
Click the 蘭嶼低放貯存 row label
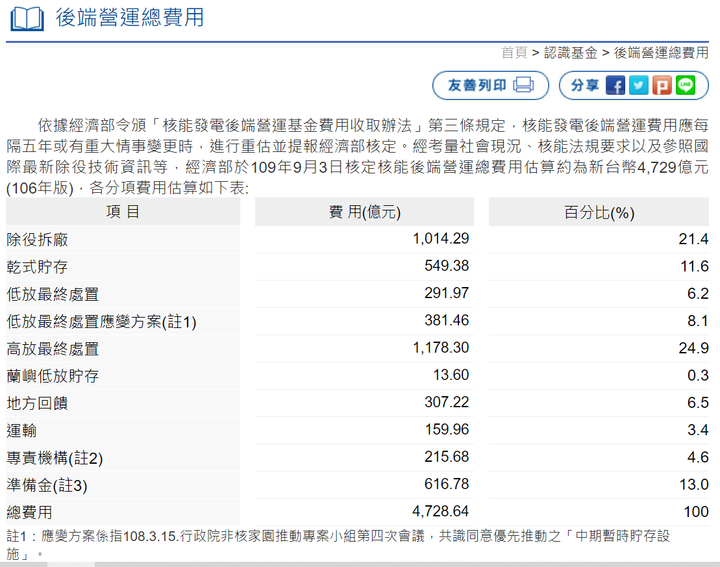click(x=53, y=376)
